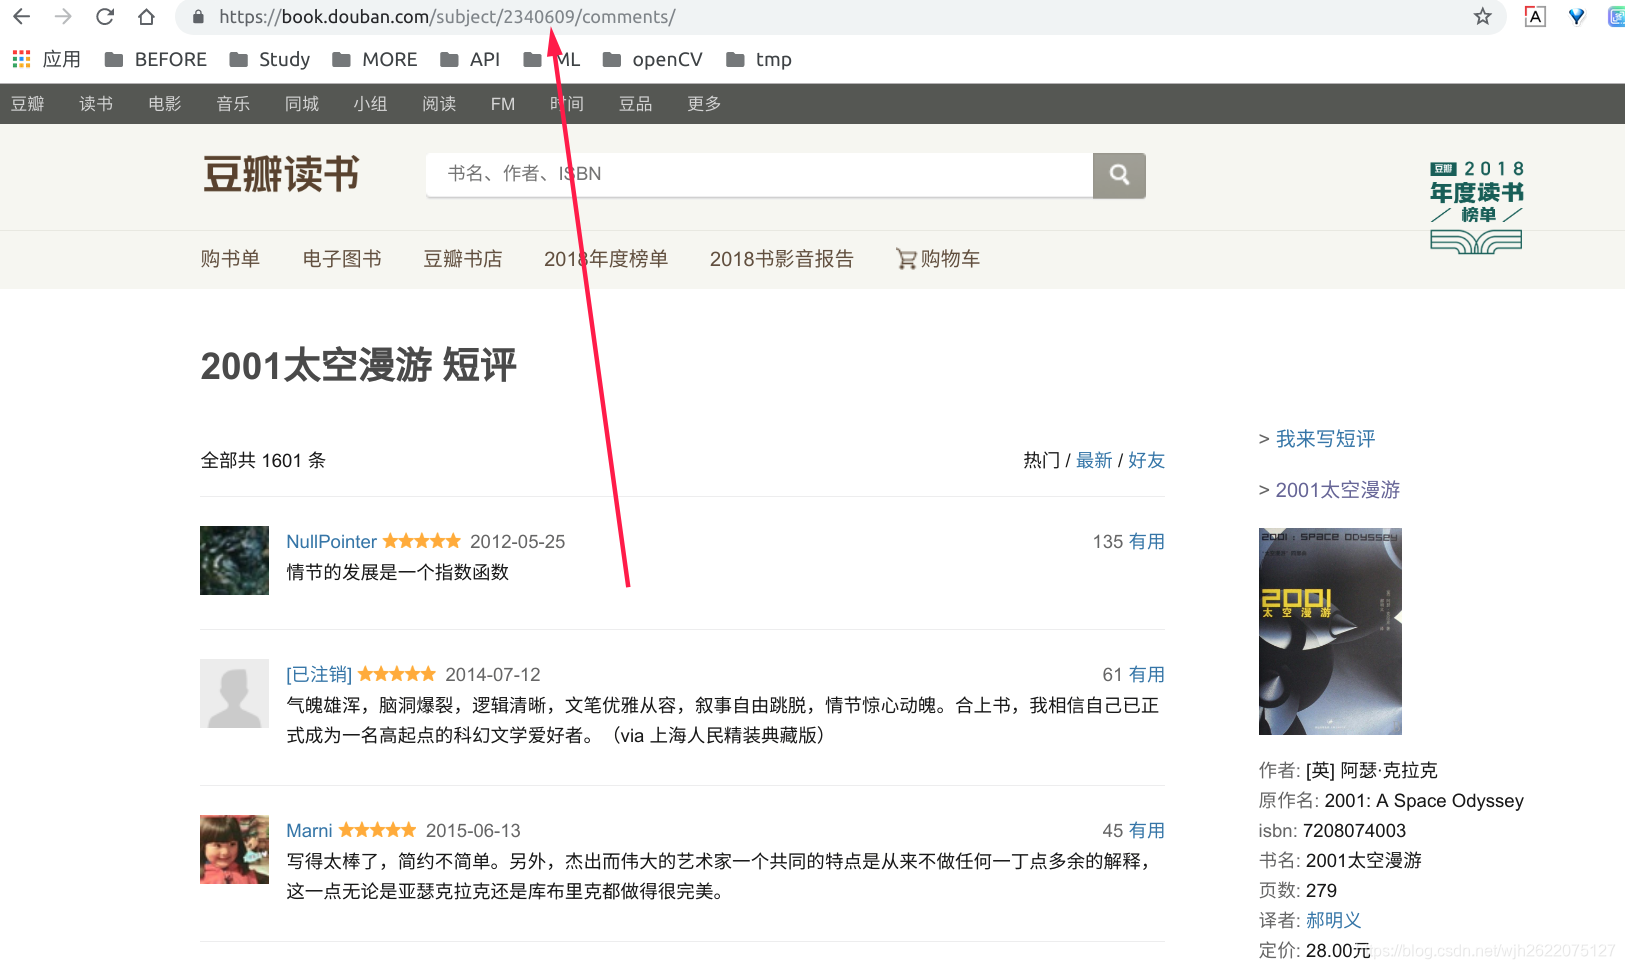Click 我来写短评 link

[x=1325, y=439]
